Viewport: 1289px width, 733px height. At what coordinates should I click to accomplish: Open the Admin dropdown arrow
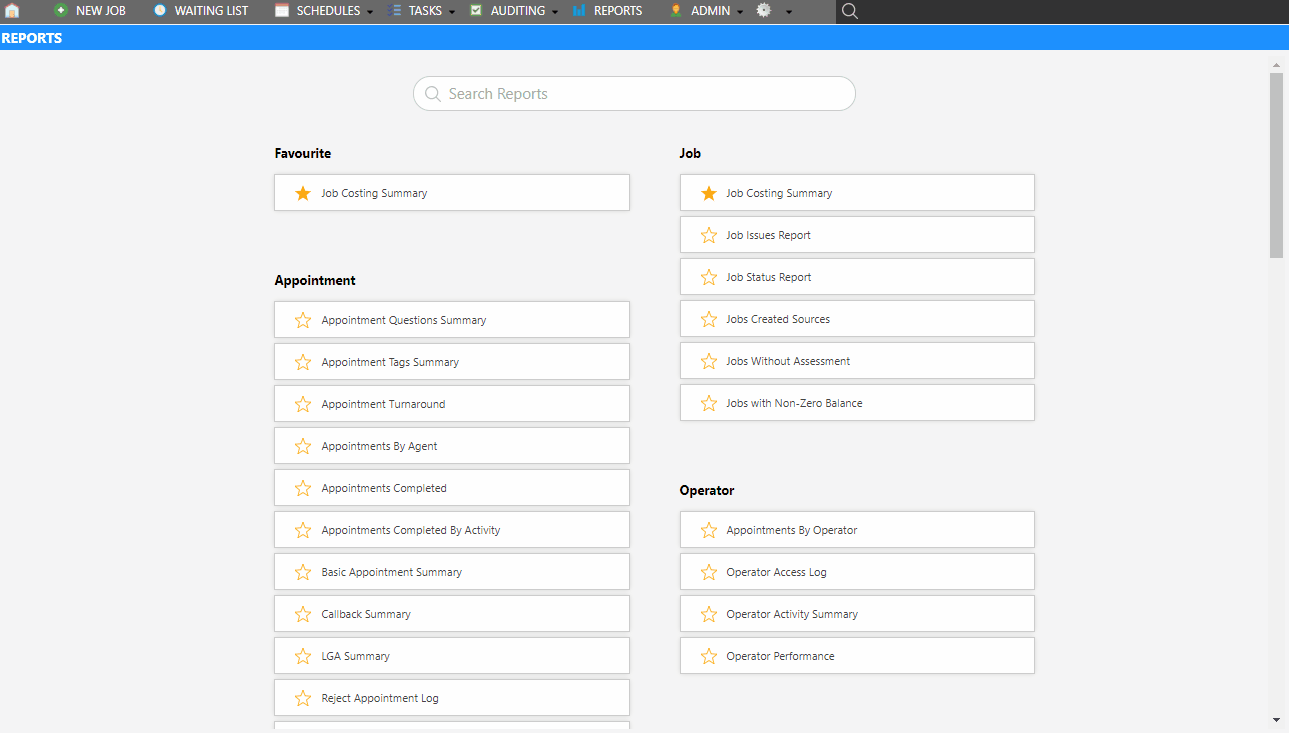740,12
